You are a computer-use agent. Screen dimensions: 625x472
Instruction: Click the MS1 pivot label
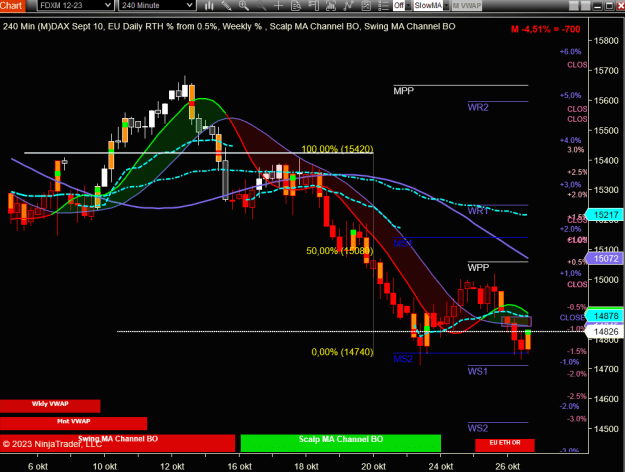click(x=403, y=243)
